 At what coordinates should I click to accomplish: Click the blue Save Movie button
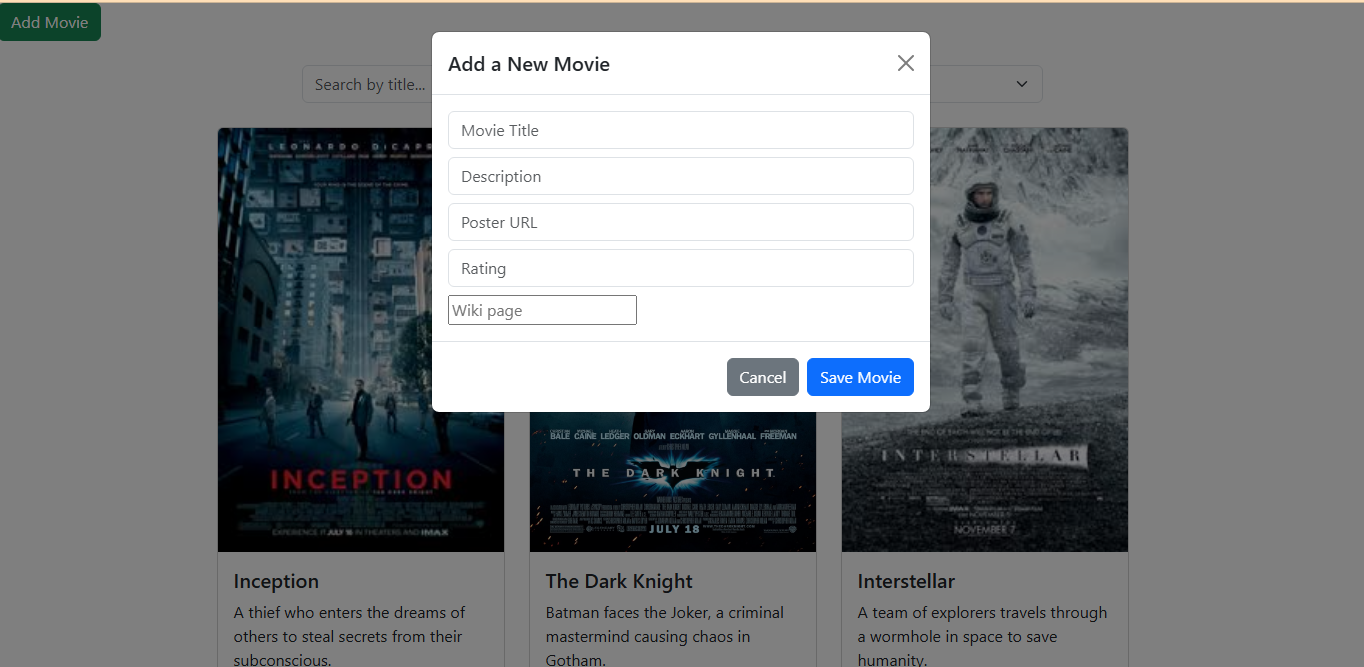tap(860, 377)
